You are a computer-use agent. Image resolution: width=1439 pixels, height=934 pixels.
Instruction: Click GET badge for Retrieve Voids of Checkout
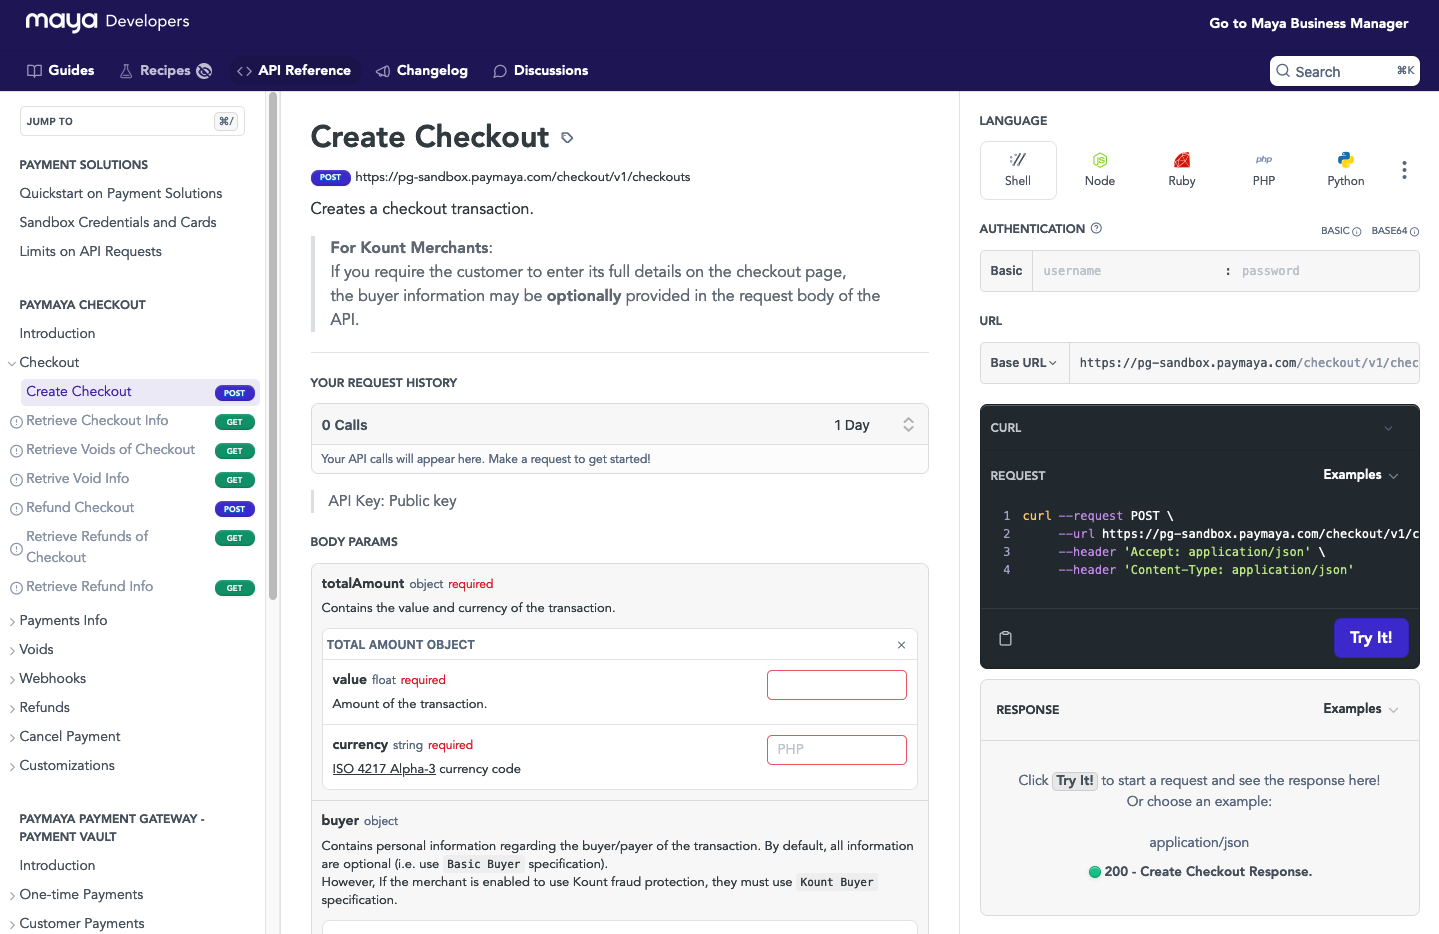tap(235, 451)
